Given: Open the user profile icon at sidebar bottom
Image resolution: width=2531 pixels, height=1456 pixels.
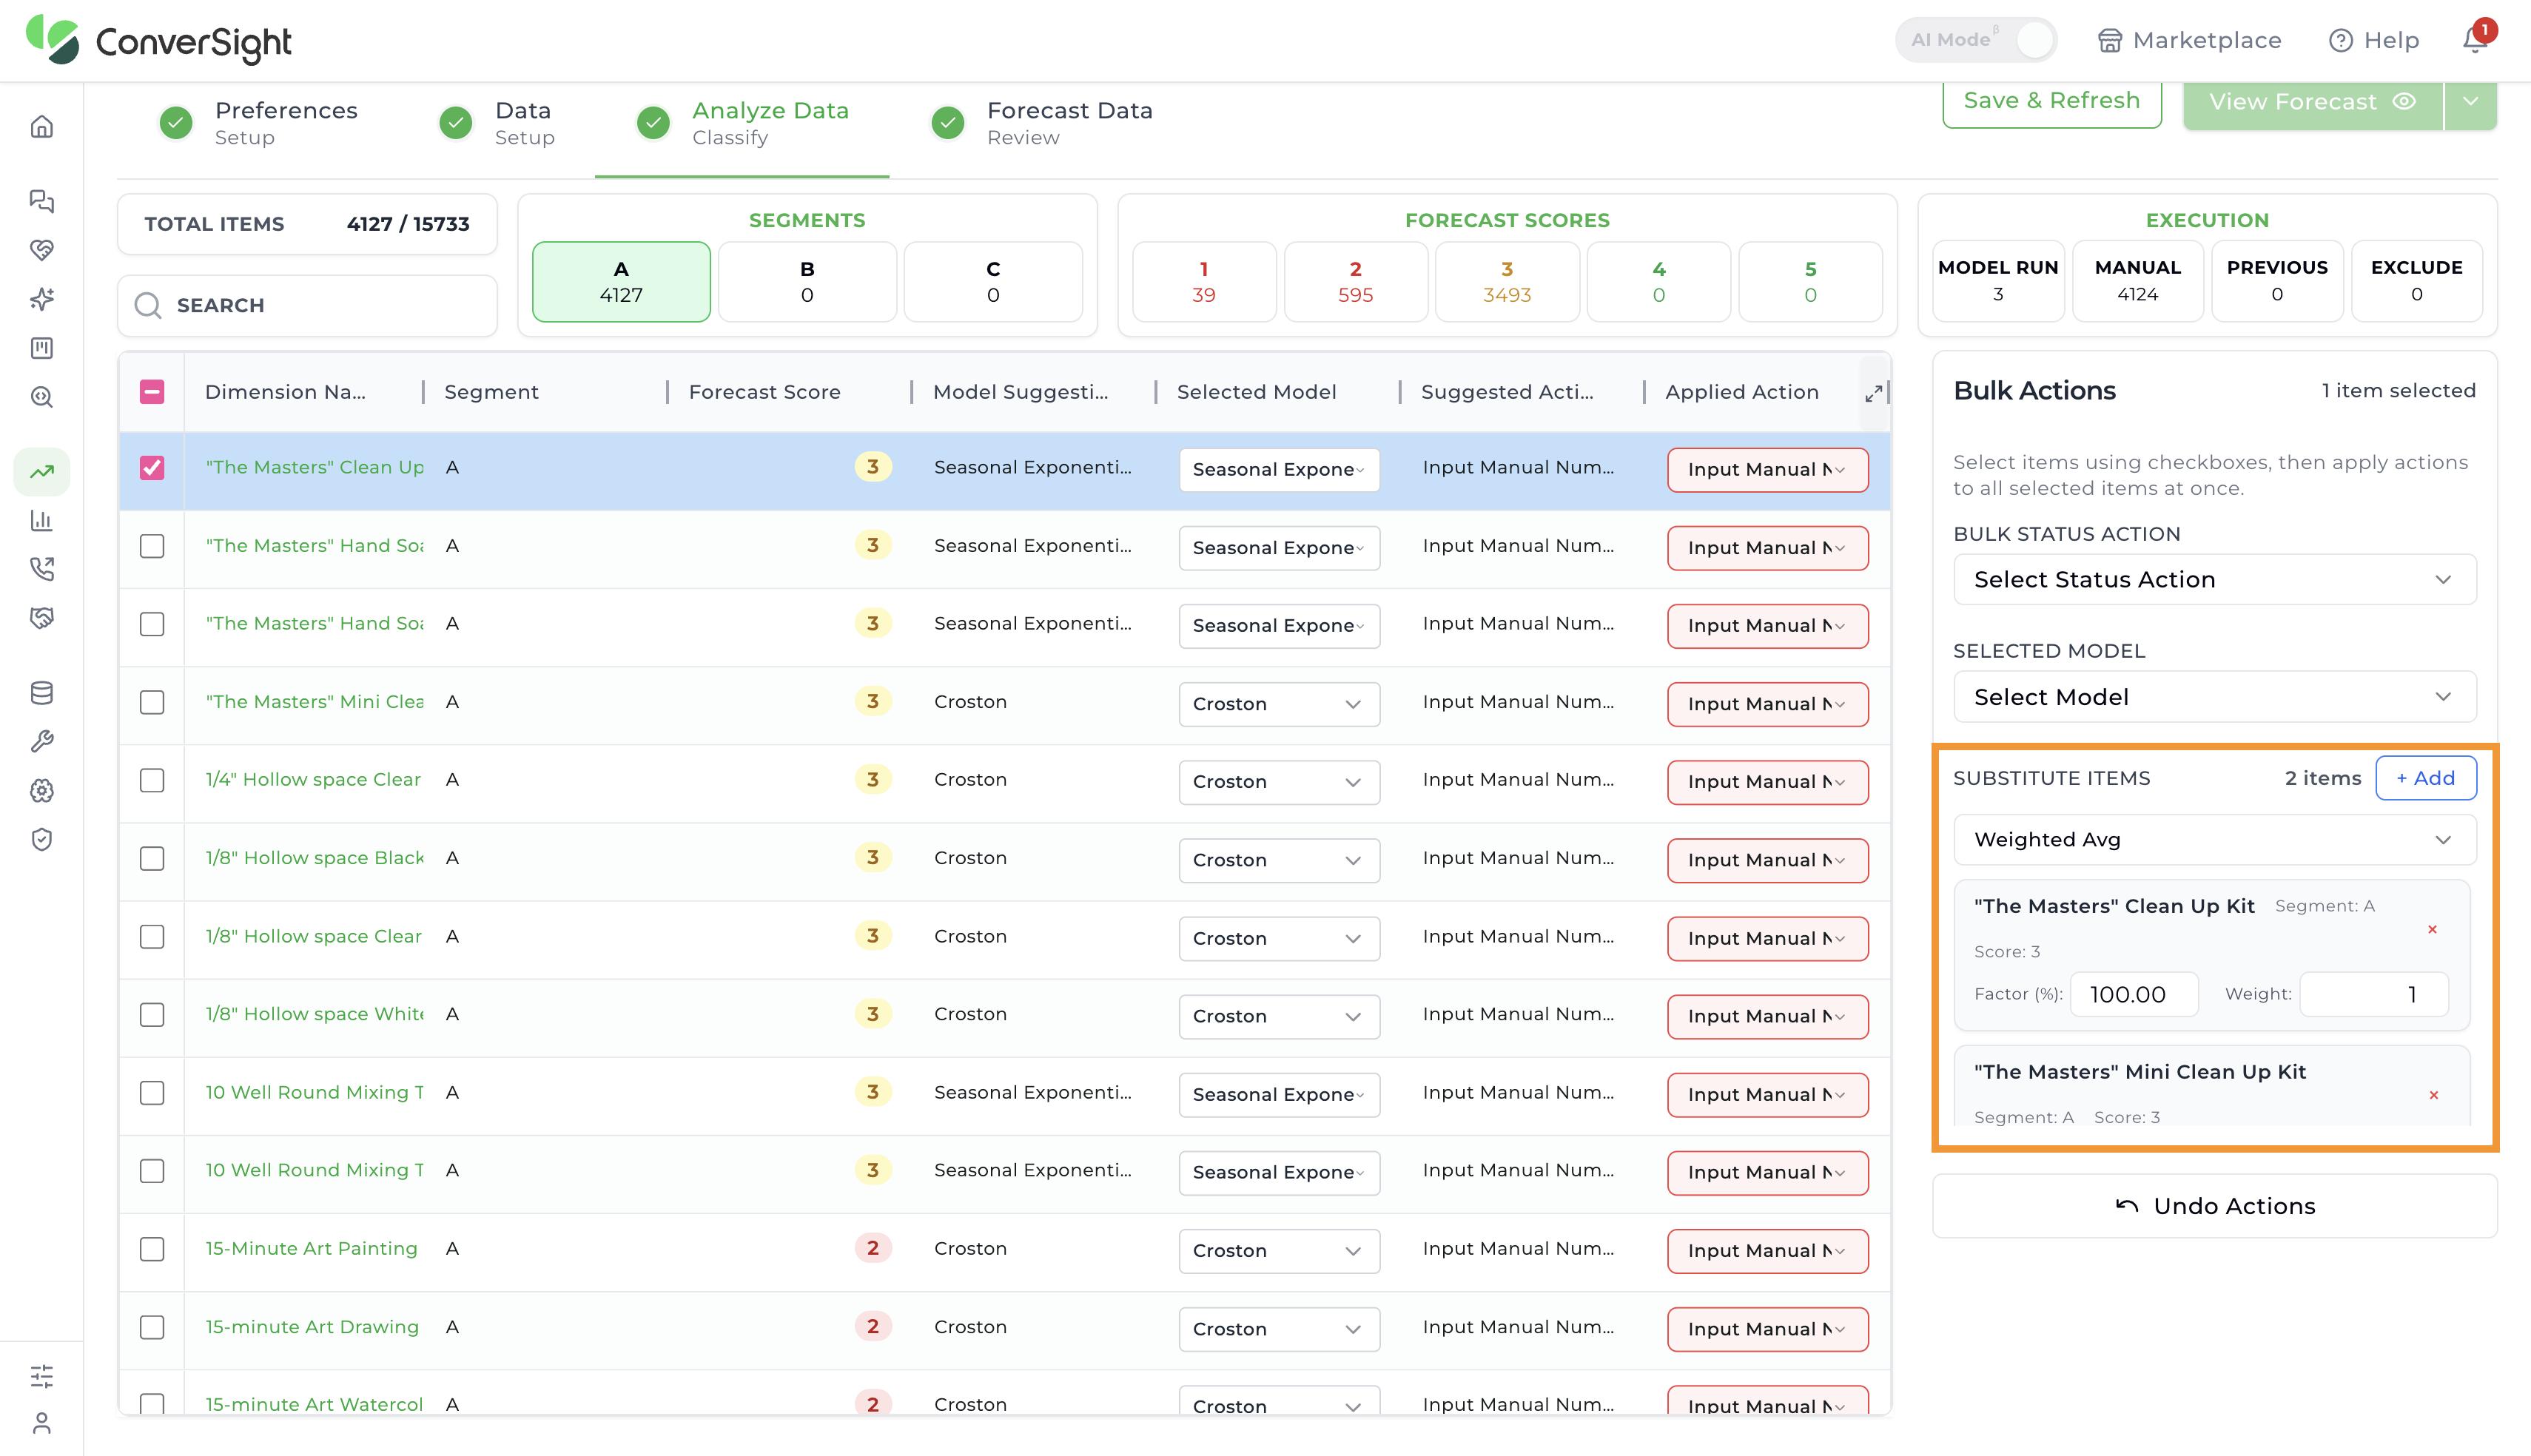Looking at the screenshot, I should click(41, 1422).
